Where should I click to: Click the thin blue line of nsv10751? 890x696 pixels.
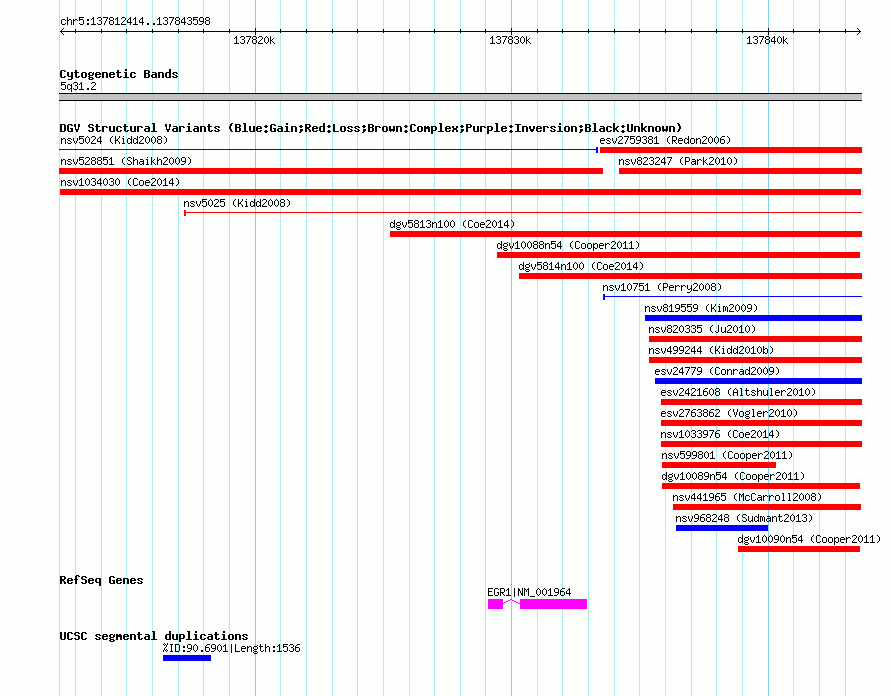[732, 297]
